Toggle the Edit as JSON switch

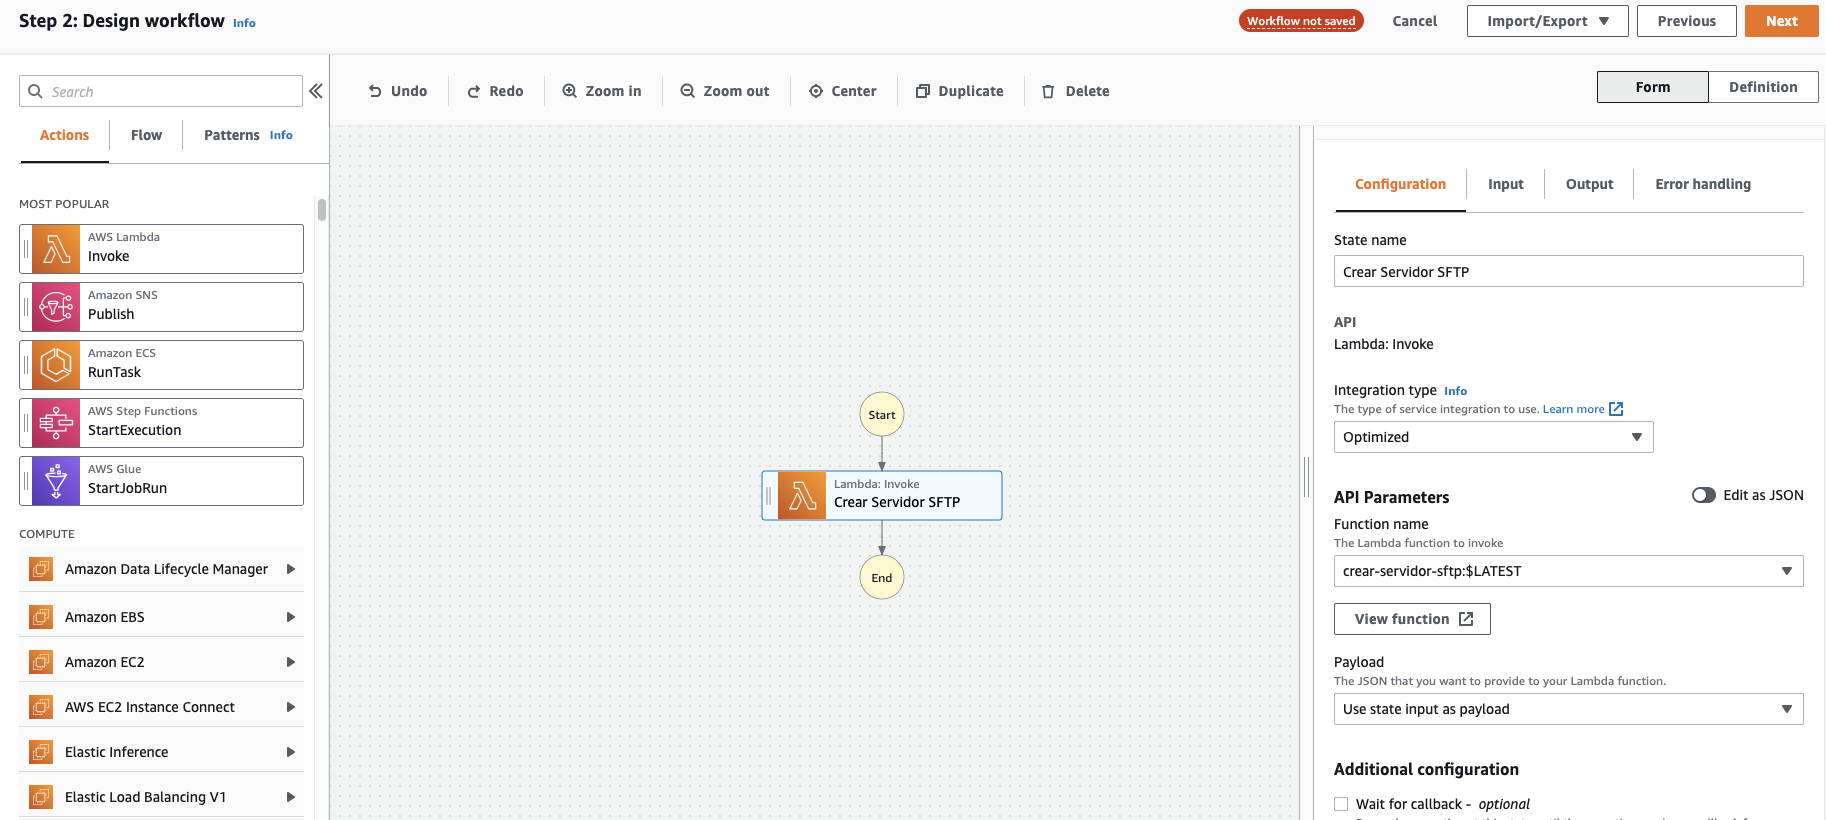click(1704, 495)
